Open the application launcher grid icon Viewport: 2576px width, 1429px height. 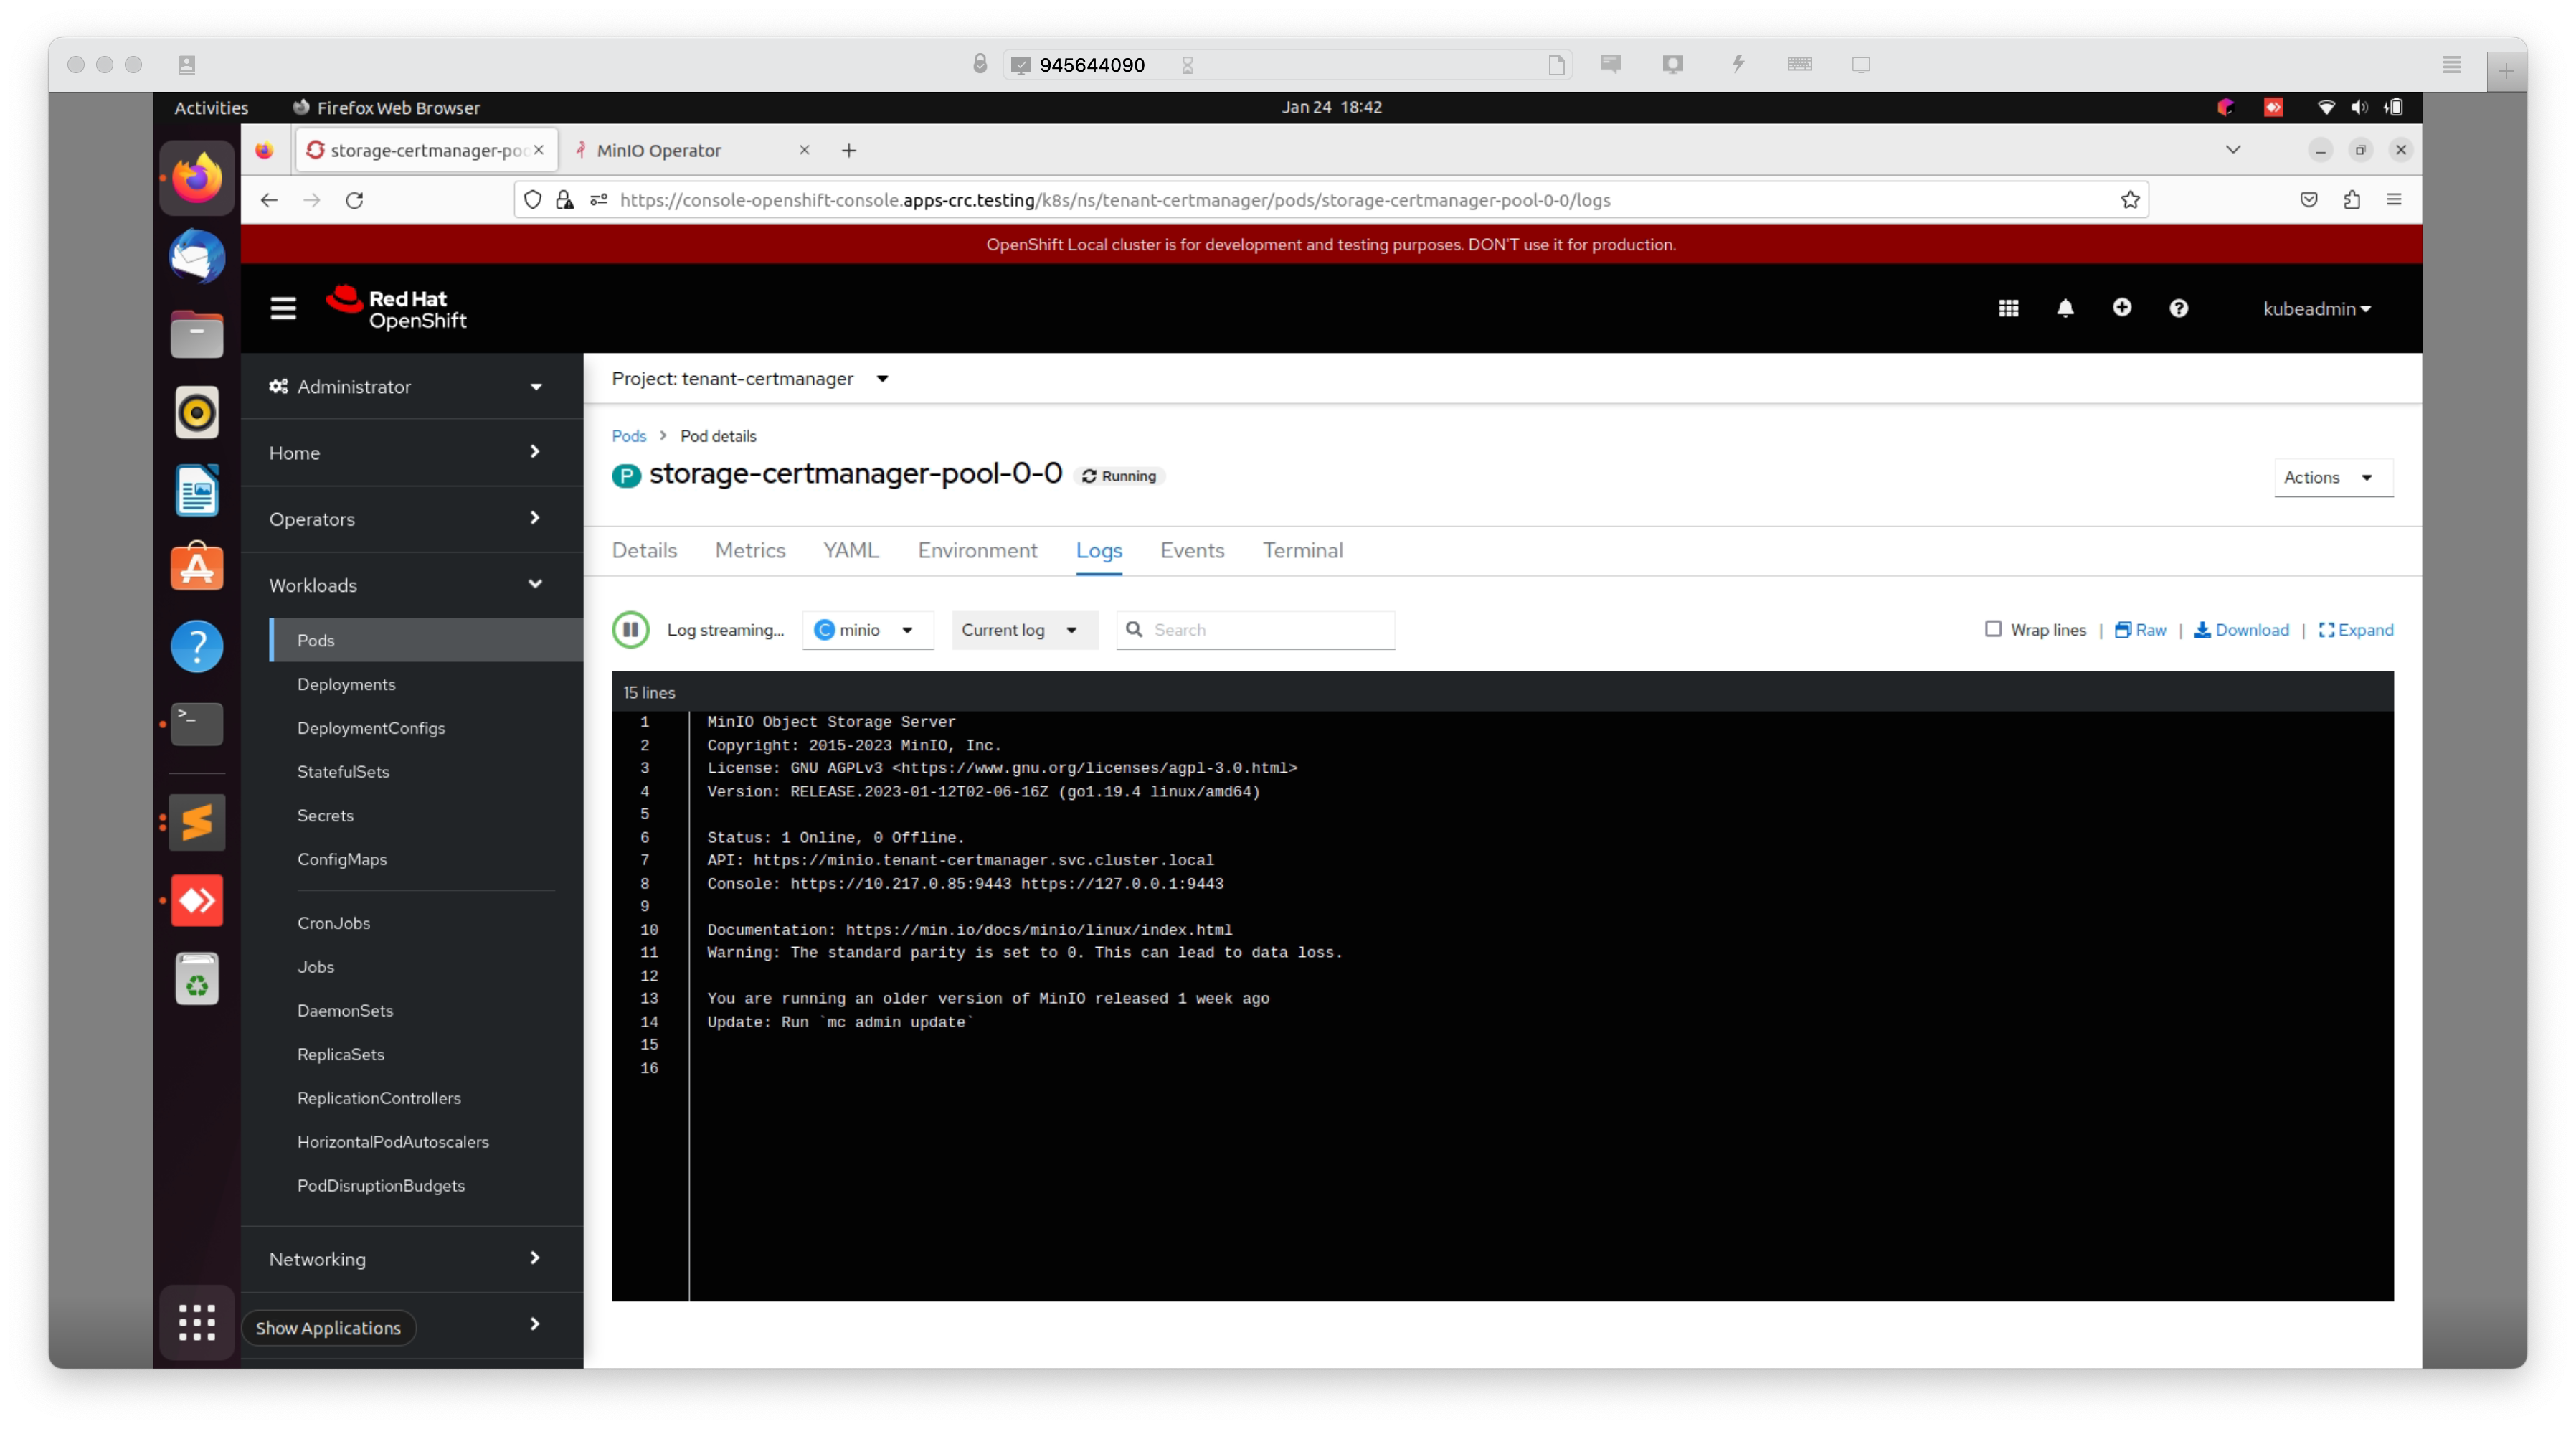click(x=2008, y=308)
